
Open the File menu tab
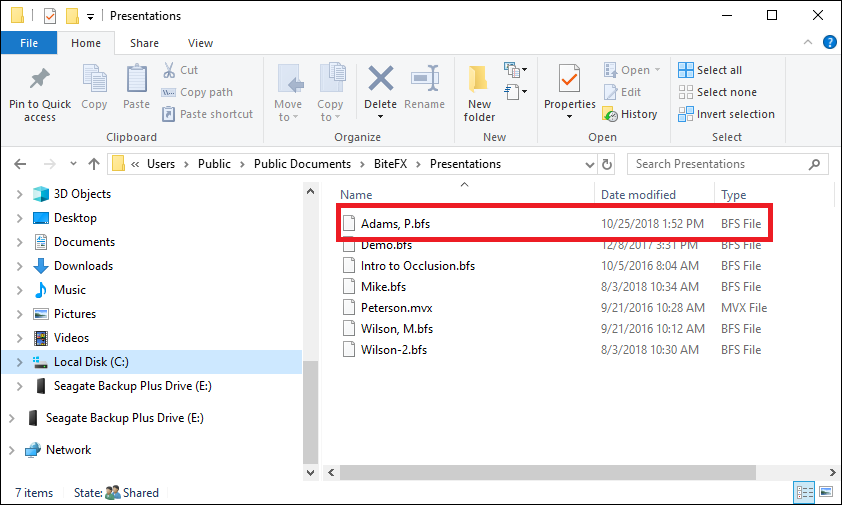(x=29, y=43)
